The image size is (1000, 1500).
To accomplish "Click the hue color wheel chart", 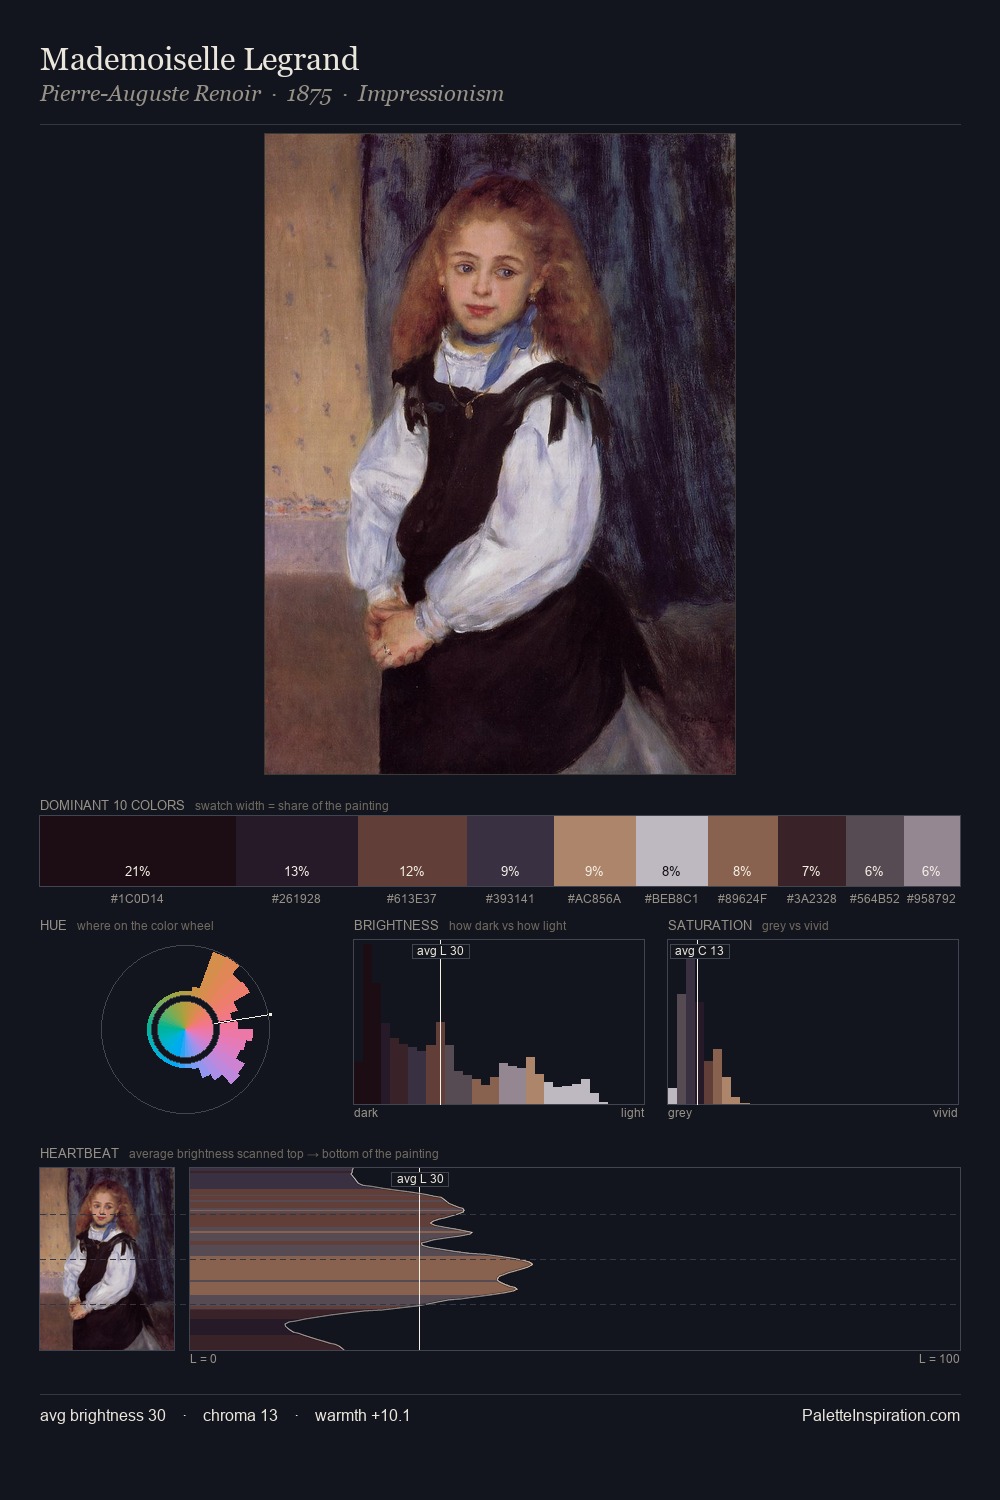I will pyautogui.click(x=186, y=1028).
